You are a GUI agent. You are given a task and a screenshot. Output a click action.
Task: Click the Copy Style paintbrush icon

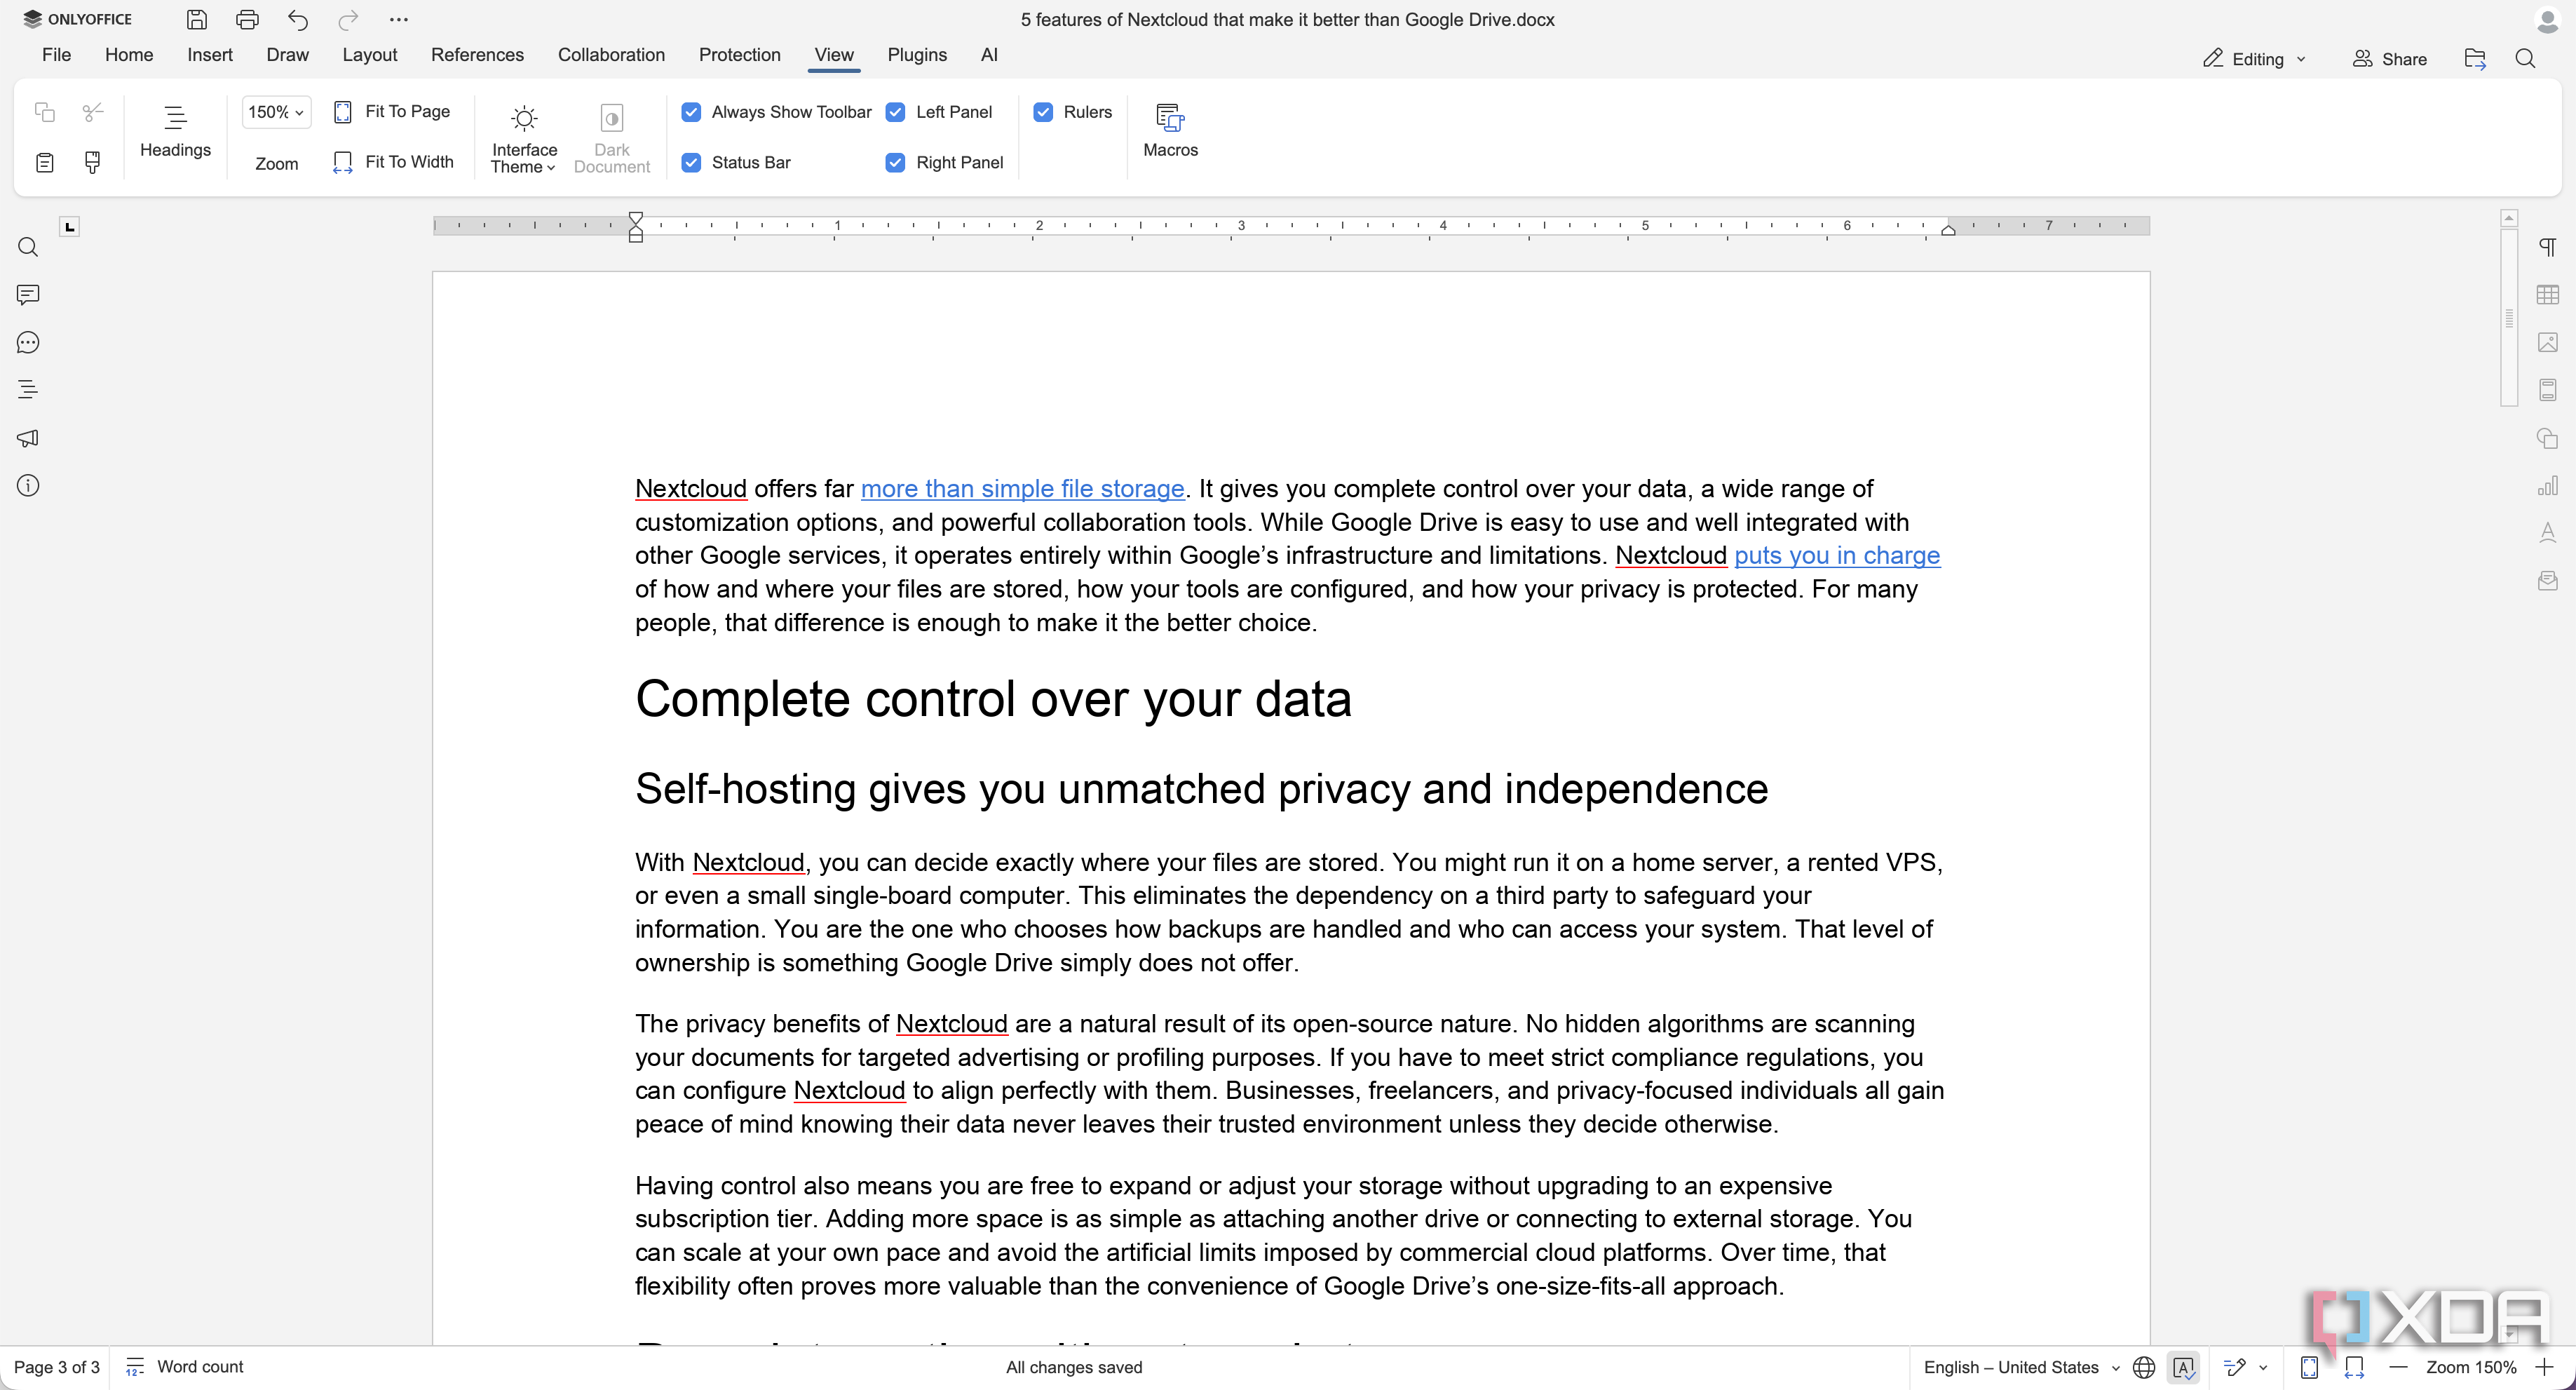(x=93, y=162)
